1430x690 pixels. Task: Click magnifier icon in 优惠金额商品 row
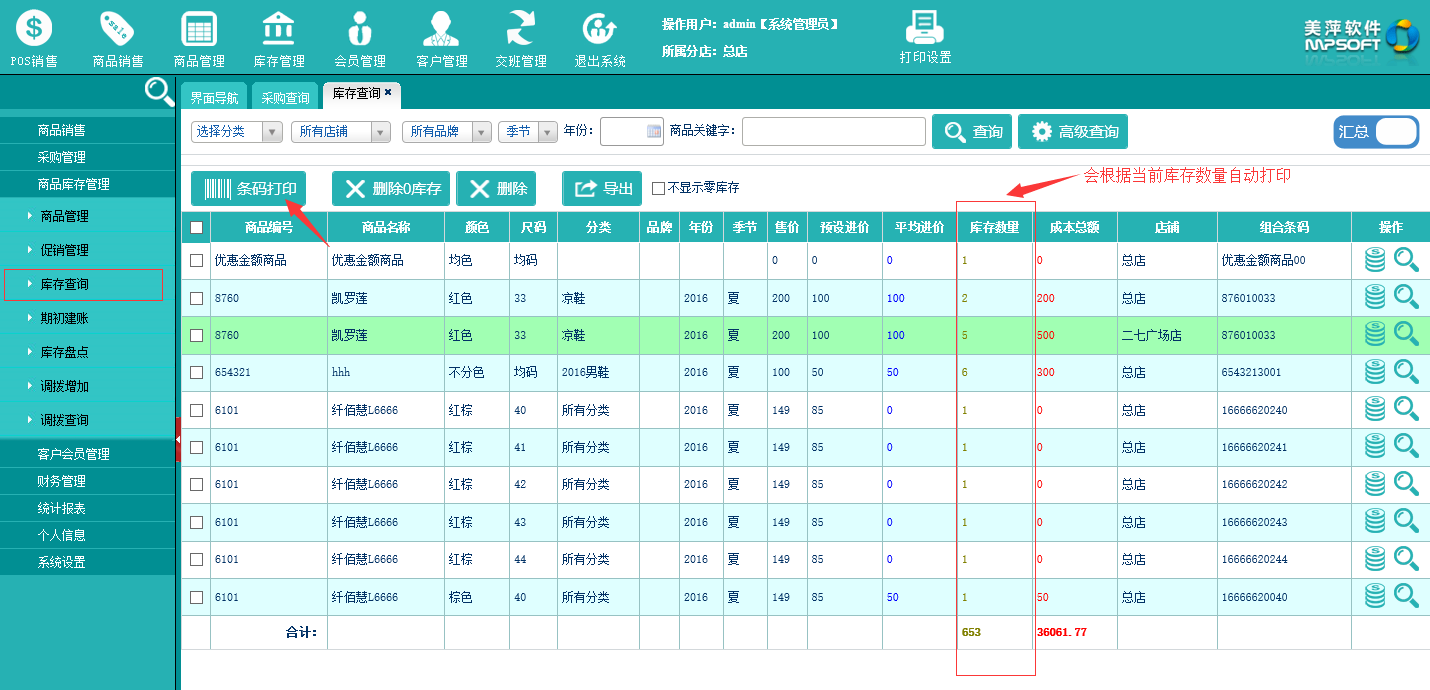tap(1407, 260)
